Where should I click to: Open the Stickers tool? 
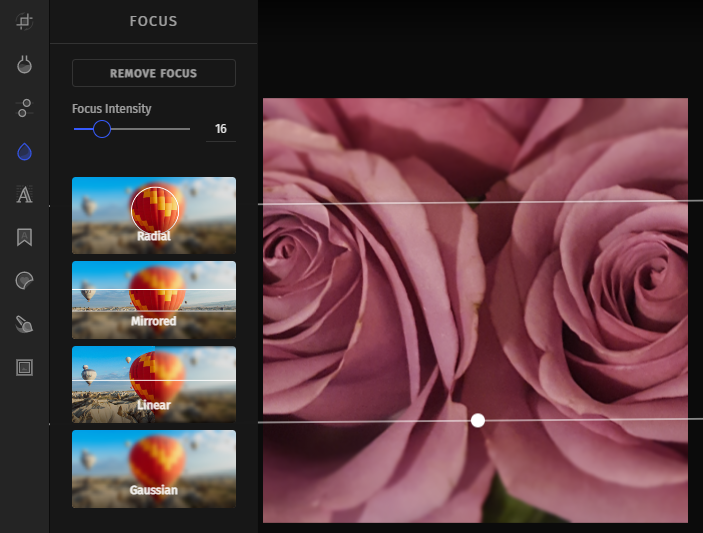(24, 281)
